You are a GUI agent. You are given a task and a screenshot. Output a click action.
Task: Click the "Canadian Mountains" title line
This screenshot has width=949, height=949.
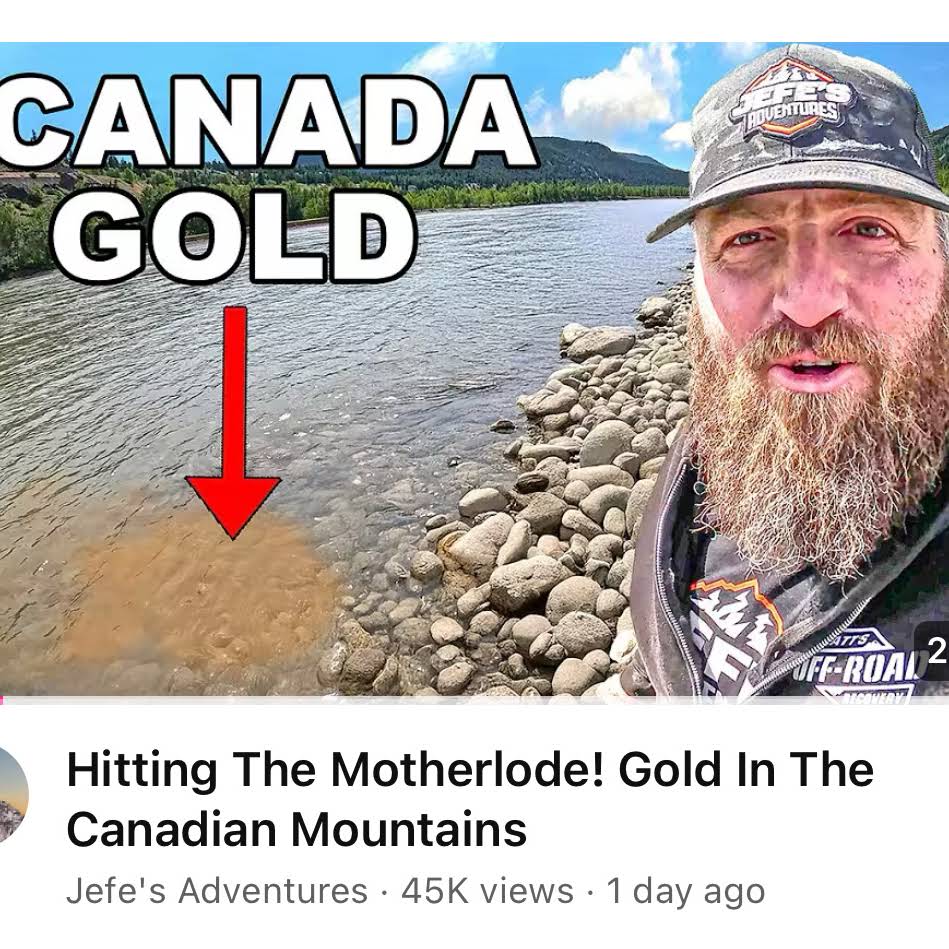tap(297, 829)
